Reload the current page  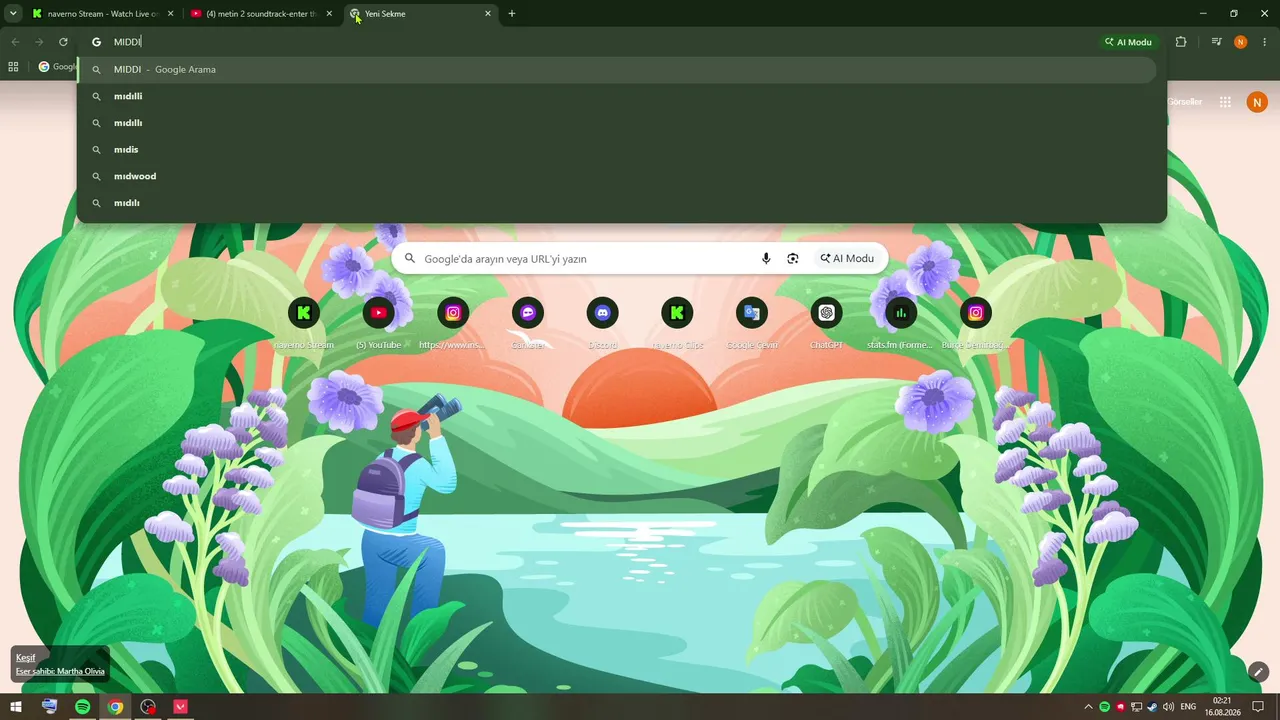coord(63,42)
